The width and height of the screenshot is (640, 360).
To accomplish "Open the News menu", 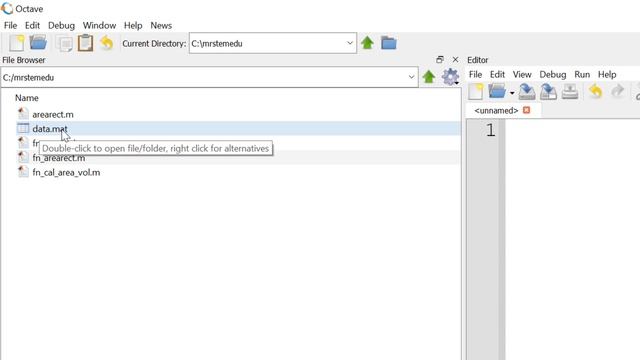I will 161,25.
